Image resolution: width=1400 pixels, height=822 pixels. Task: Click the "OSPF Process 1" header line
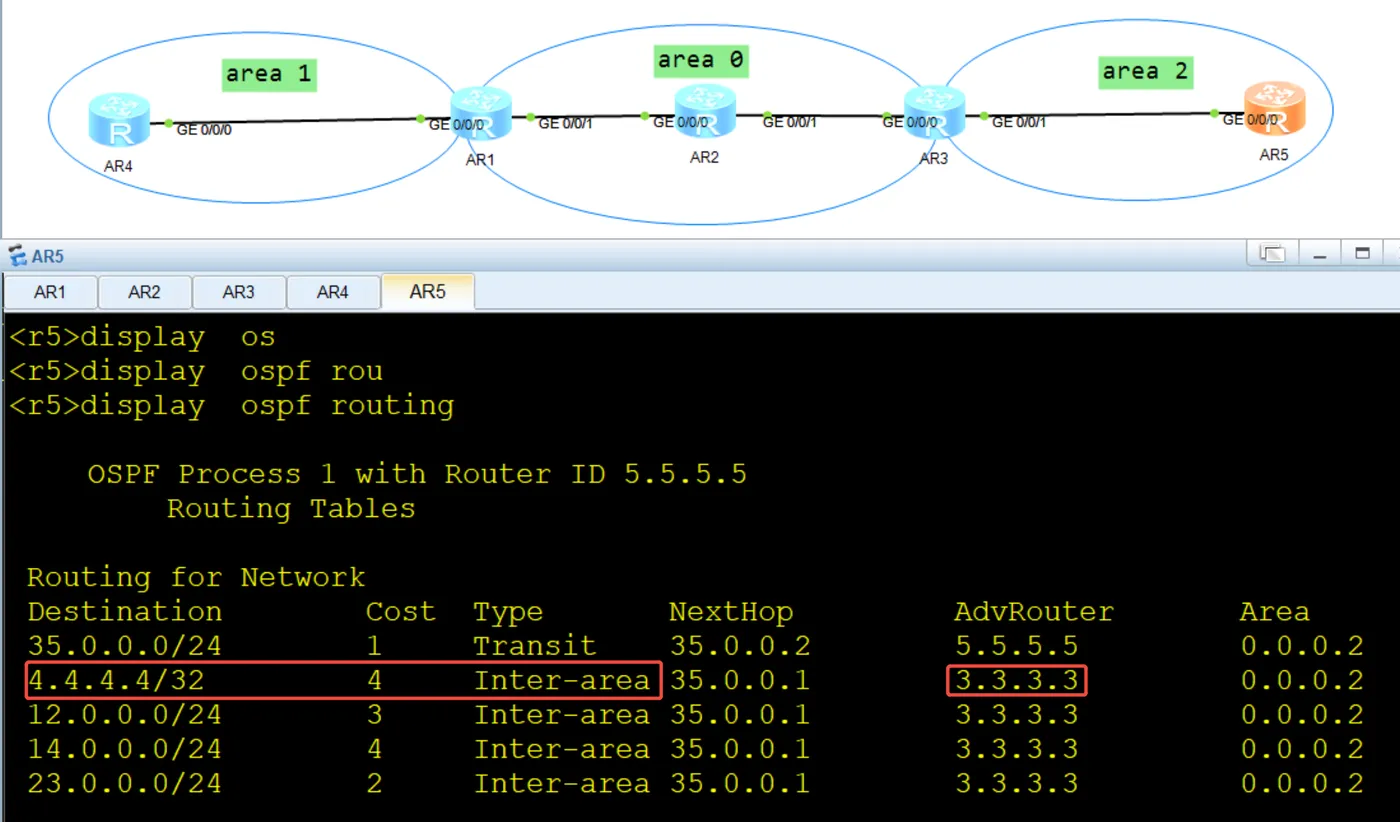tap(417, 474)
